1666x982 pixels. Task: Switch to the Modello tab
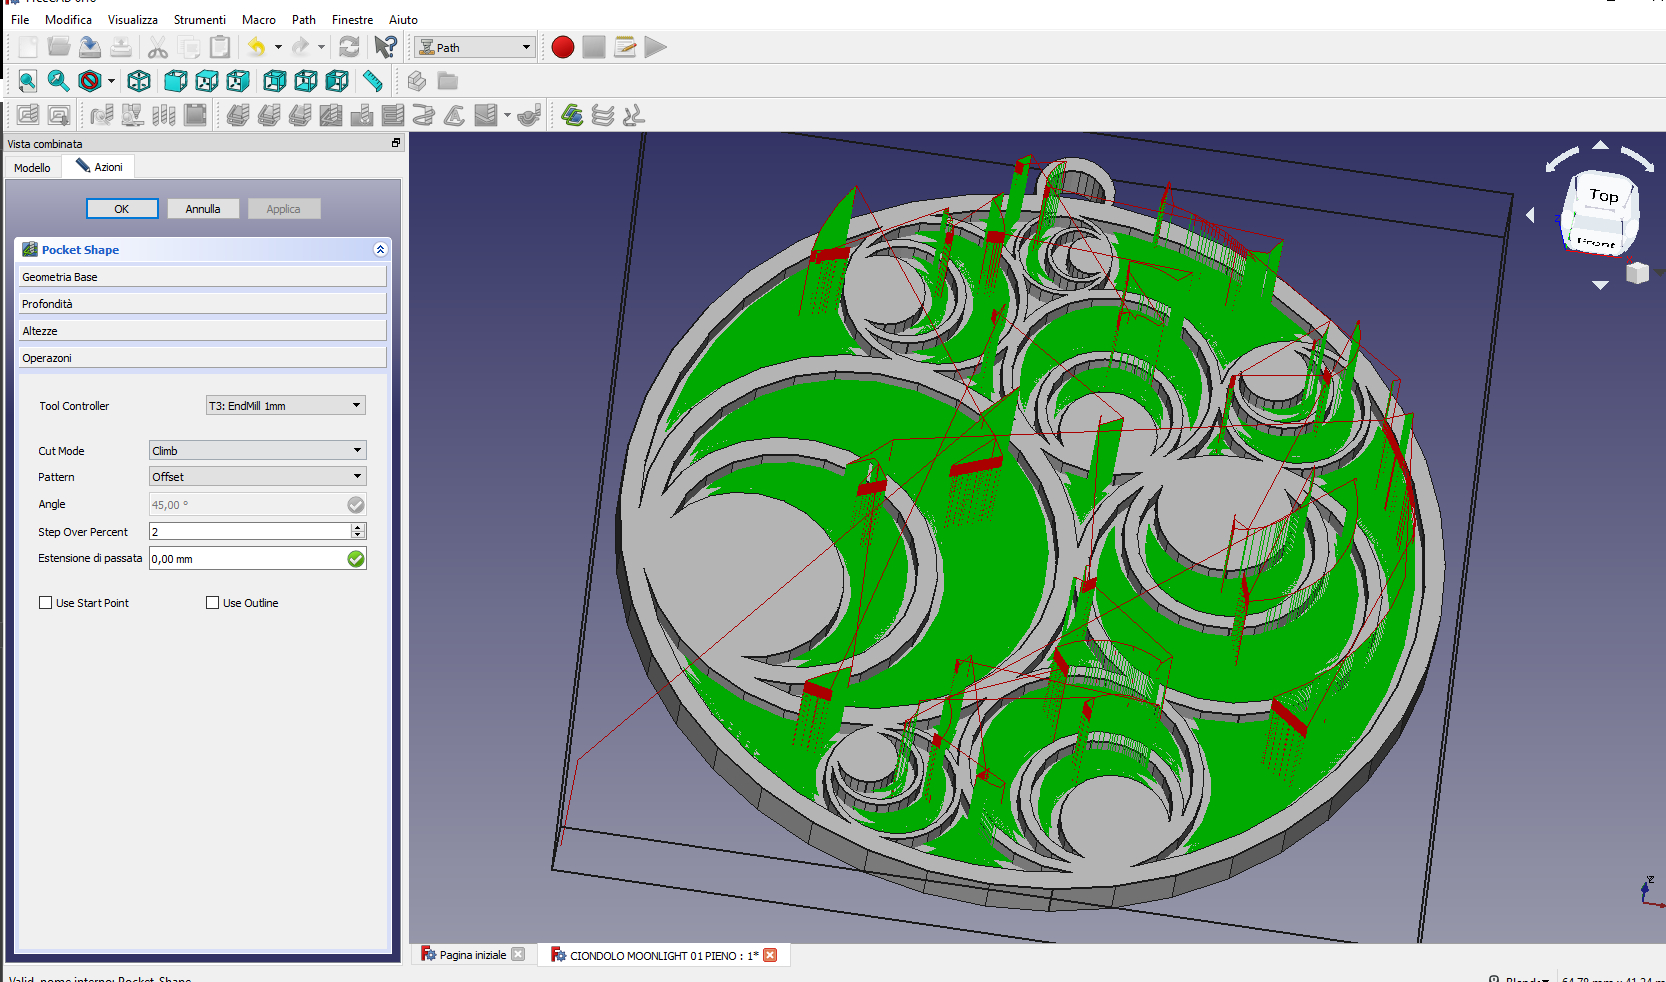[32, 167]
